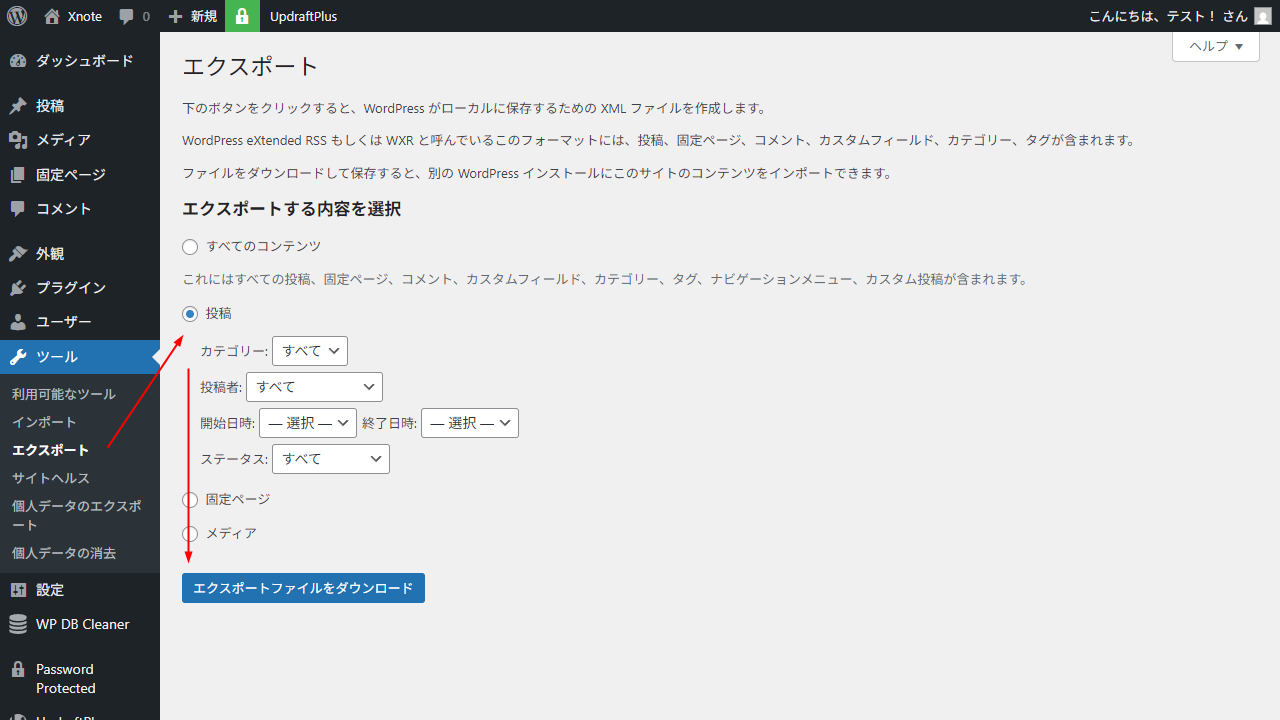Click the メディア icon in sidebar

pyautogui.click(x=18, y=140)
